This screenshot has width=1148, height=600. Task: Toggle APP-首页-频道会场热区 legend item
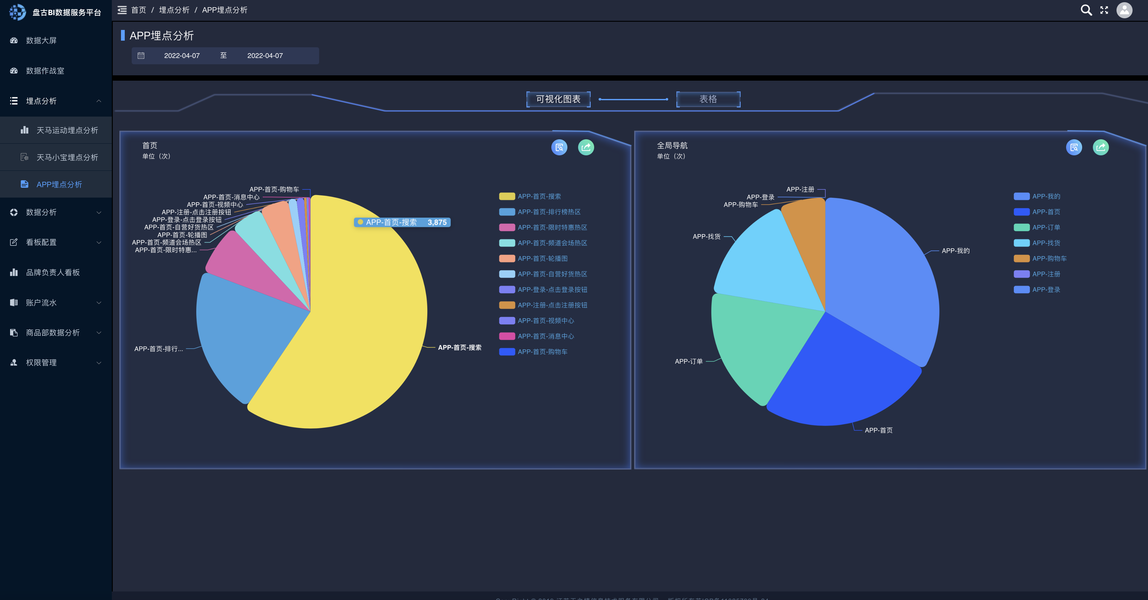point(543,243)
